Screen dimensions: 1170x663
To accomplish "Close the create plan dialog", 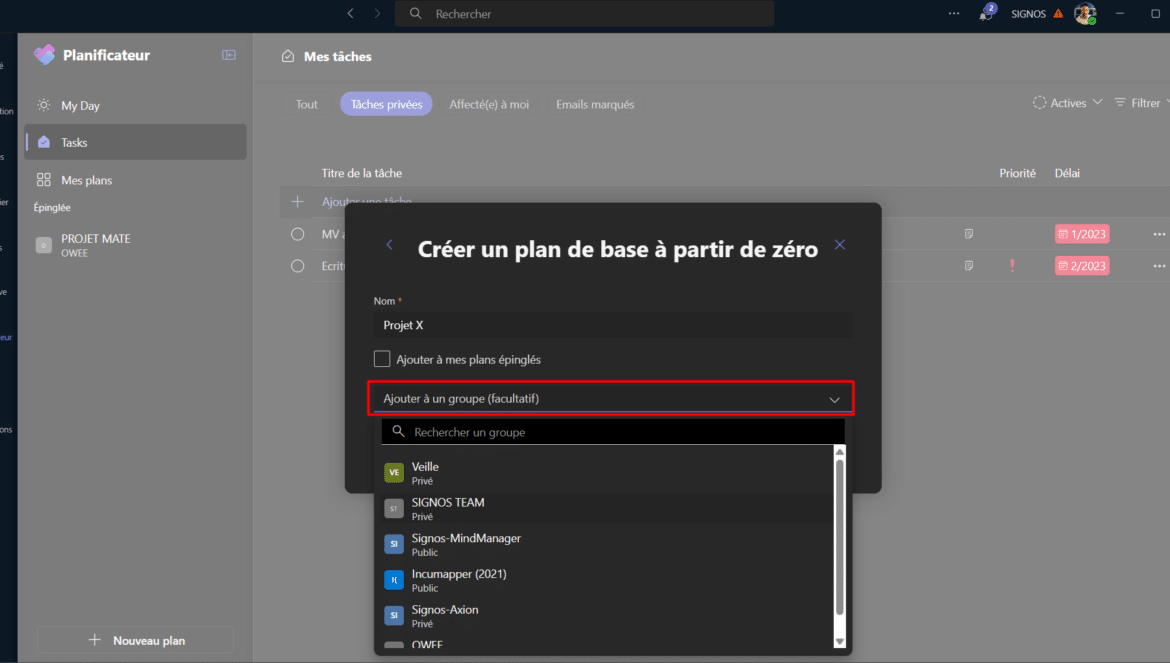I will 840,245.
